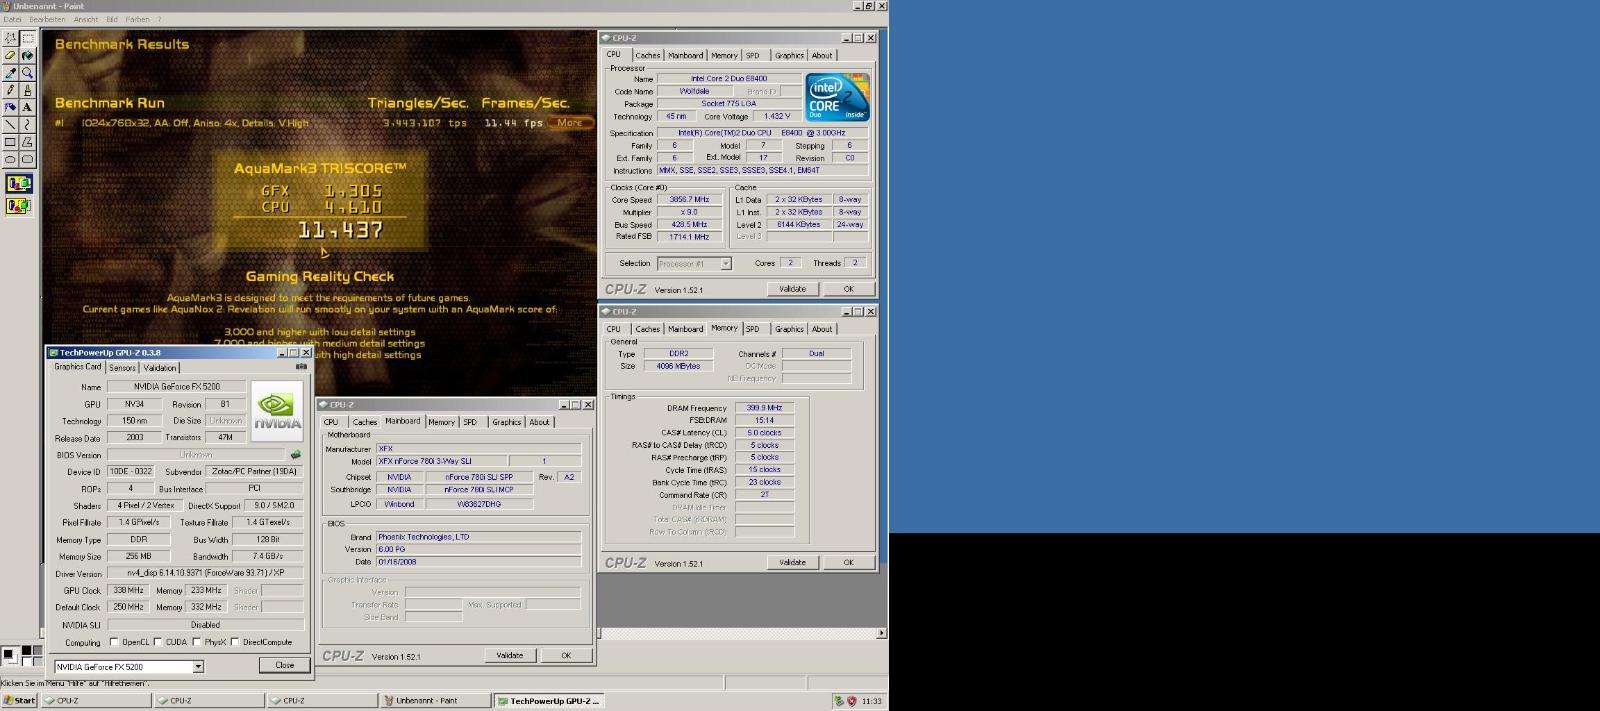Open the Bild menu in Paint

pyautogui.click(x=112, y=19)
